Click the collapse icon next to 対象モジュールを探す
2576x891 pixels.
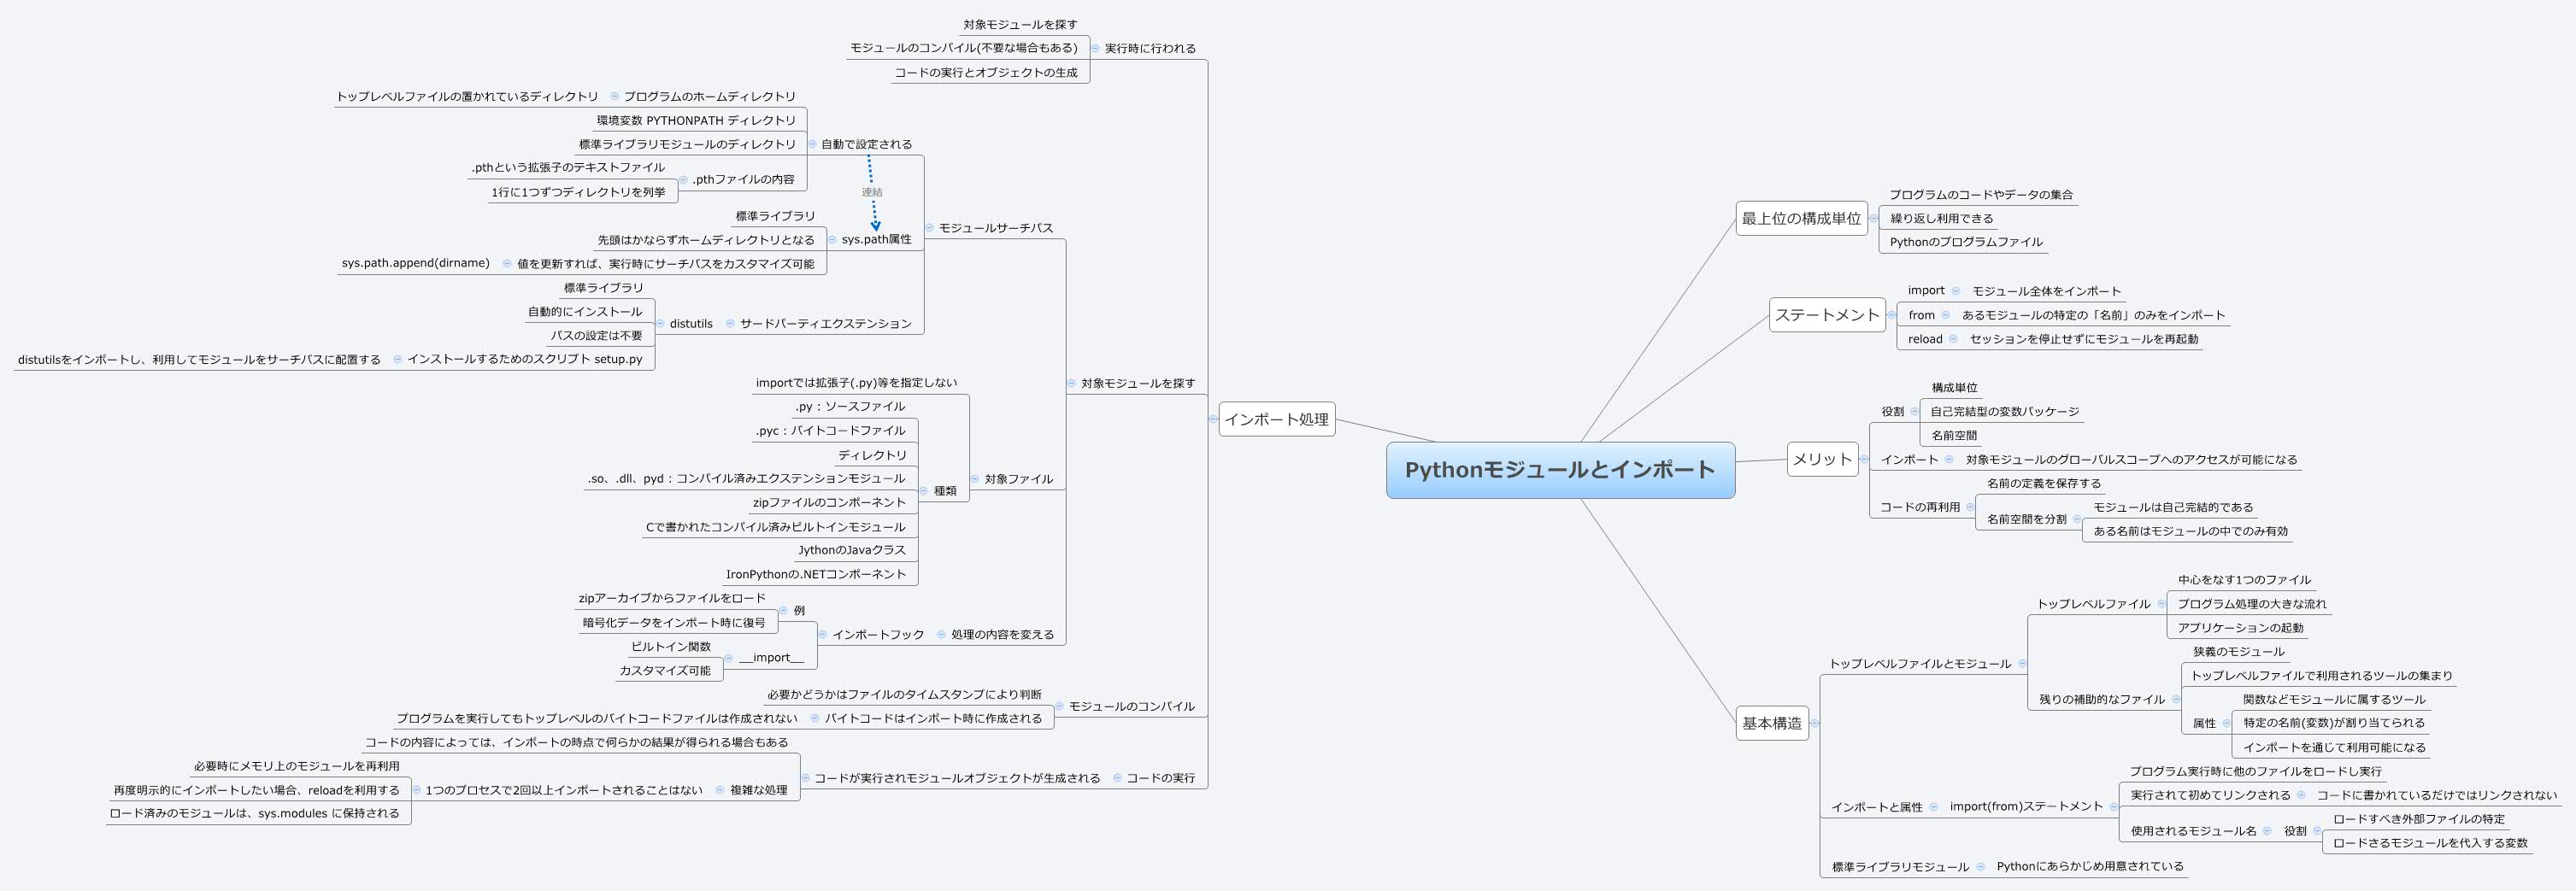click(x=1072, y=383)
